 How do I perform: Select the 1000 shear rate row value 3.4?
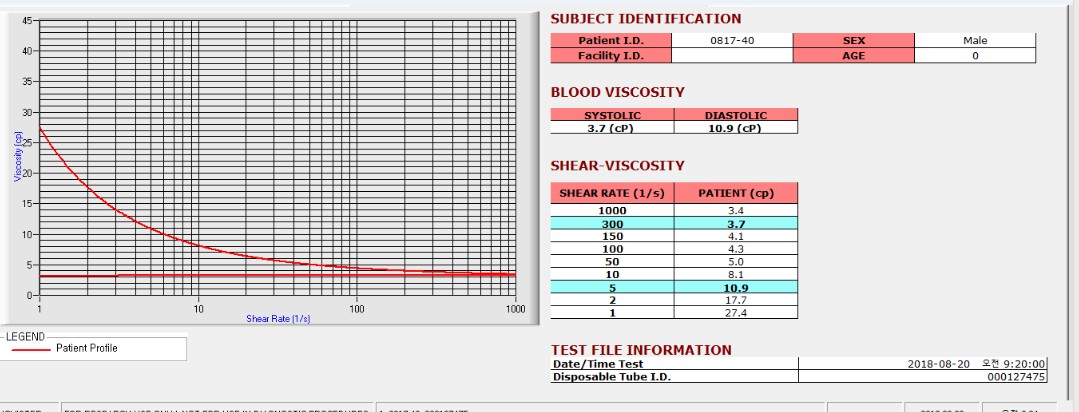(736, 210)
